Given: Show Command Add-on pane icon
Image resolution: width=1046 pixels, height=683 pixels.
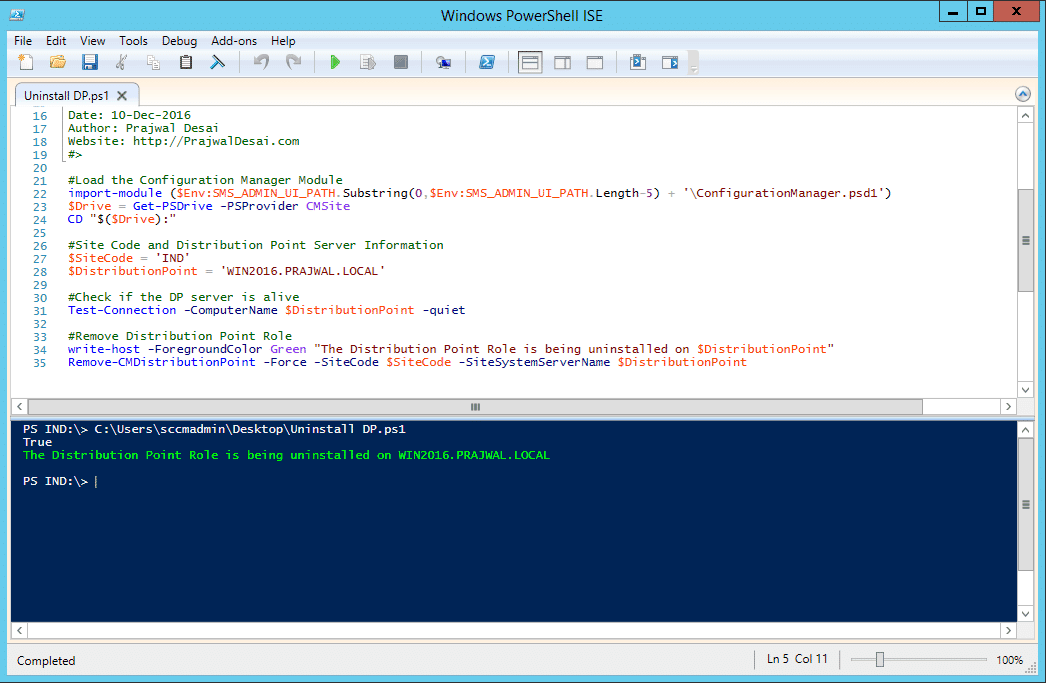Looking at the screenshot, I should [x=670, y=63].
